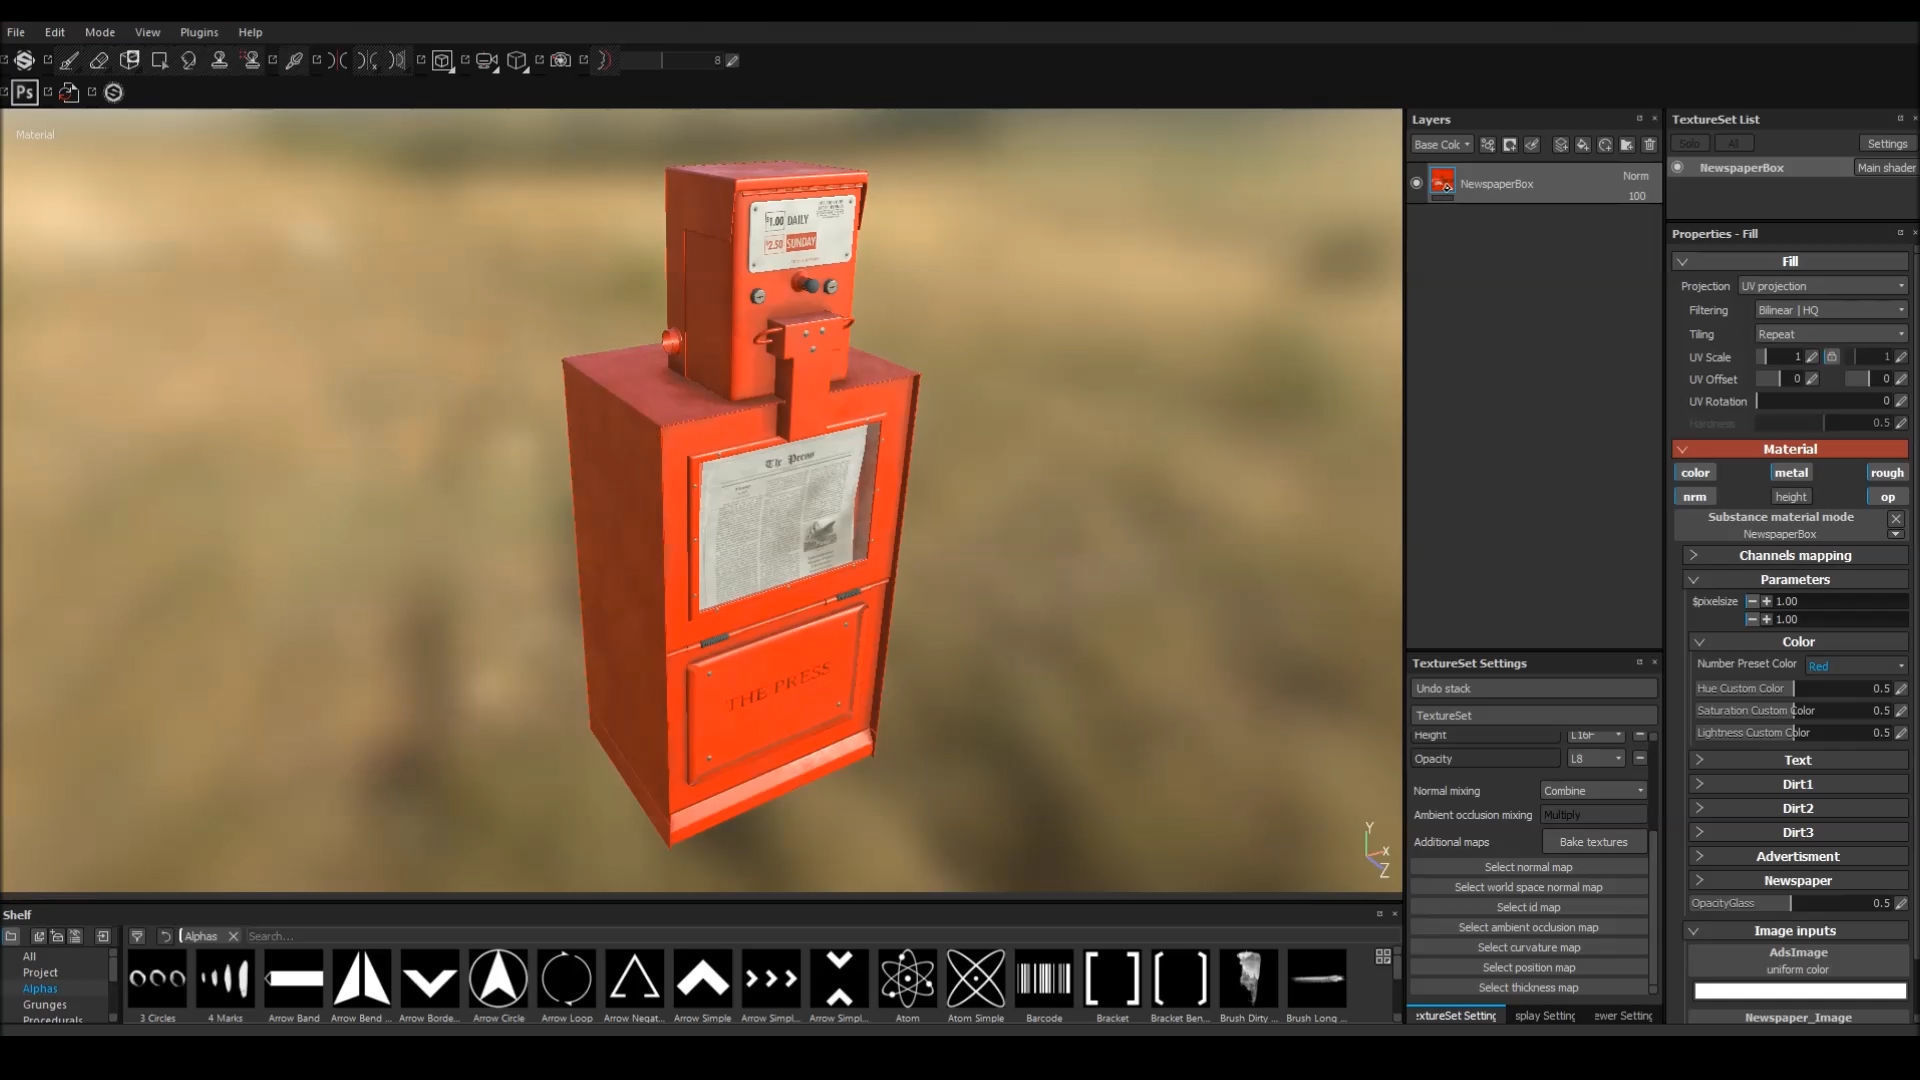The width and height of the screenshot is (1920, 1080).
Task: Open the Filtering dropdown
Action: point(1831,310)
